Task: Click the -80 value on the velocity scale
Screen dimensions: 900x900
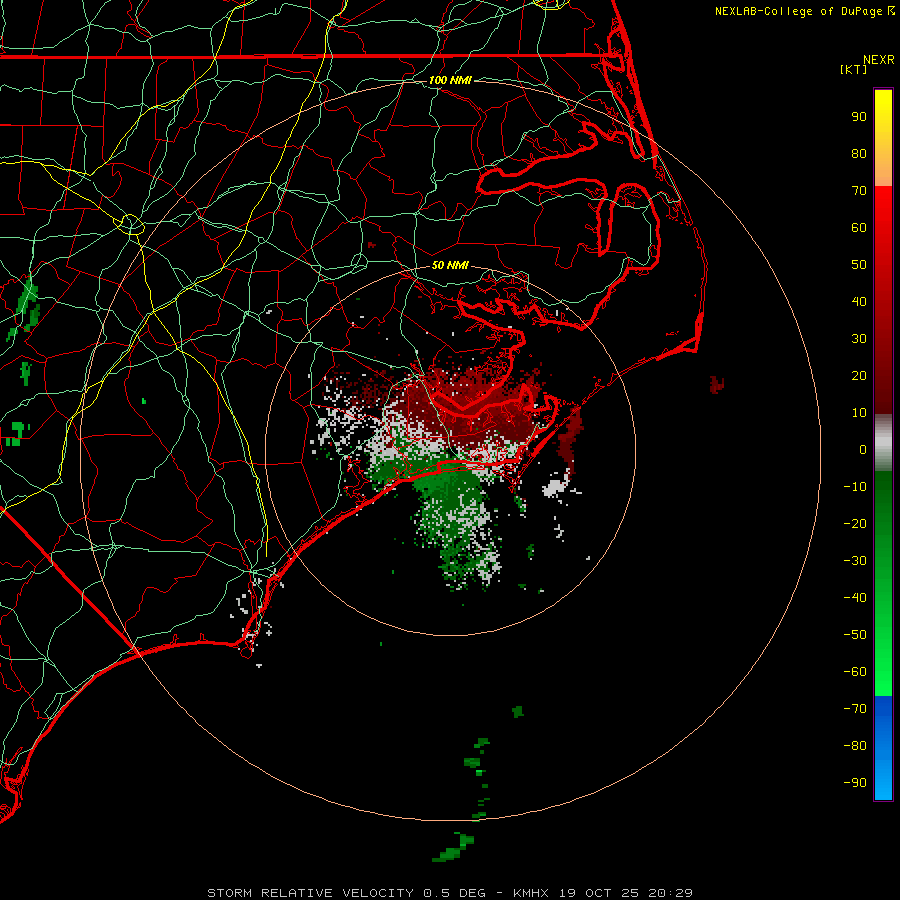Action: (855, 746)
